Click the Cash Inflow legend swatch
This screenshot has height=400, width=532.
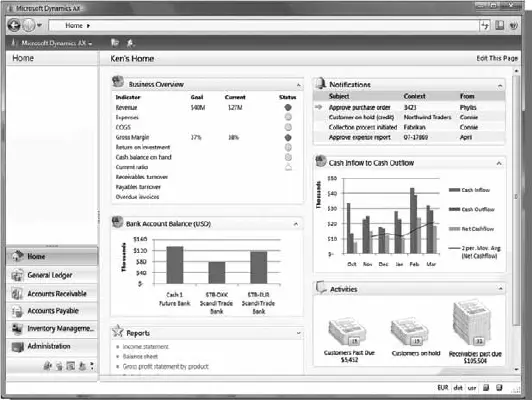pyautogui.click(x=454, y=190)
